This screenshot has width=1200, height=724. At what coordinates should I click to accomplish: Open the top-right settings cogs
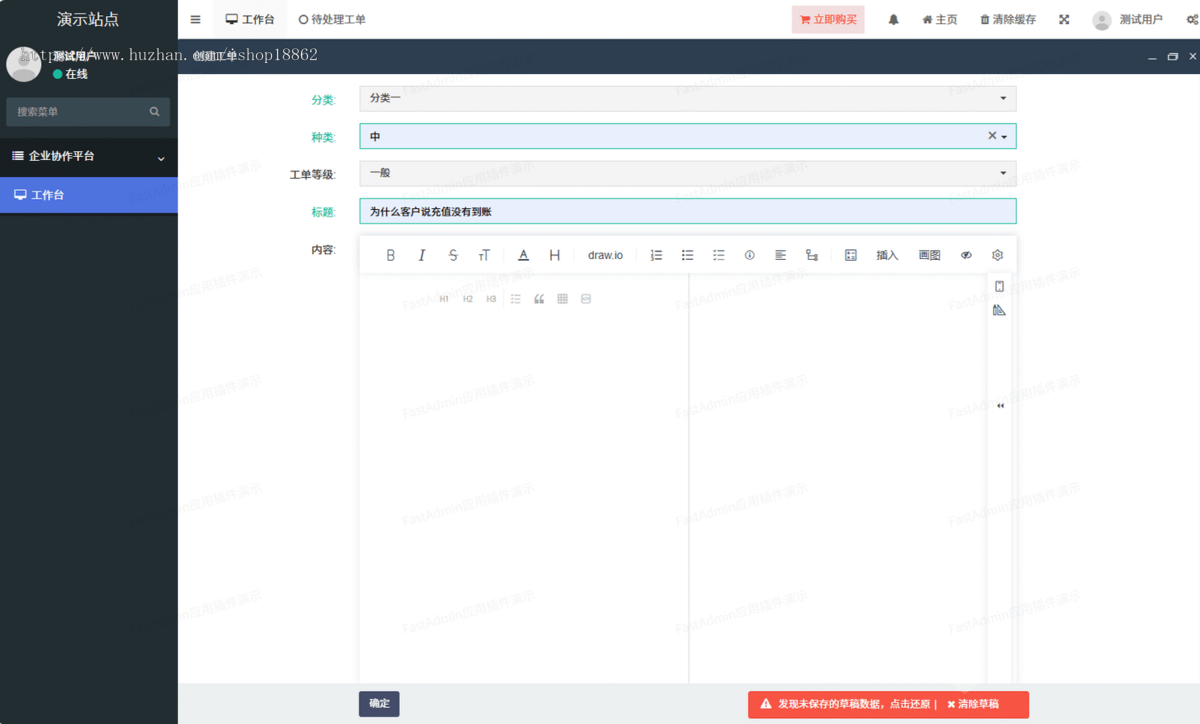pyautogui.click(x=1192, y=19)
